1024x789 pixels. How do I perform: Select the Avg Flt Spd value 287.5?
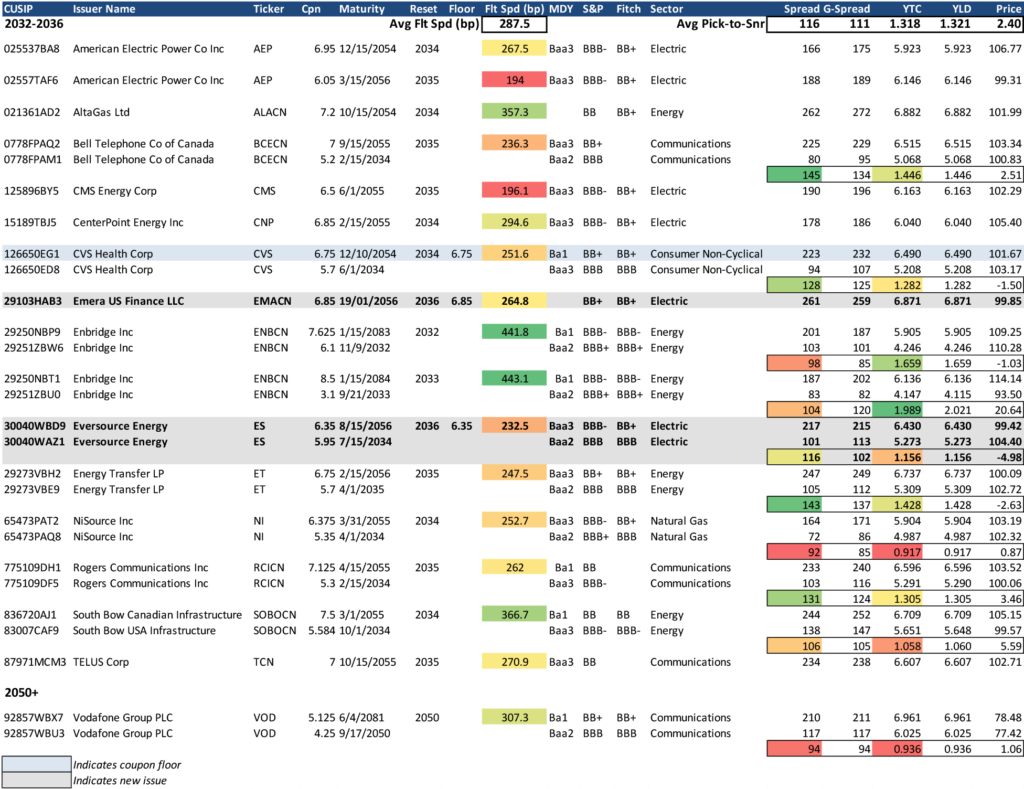pyautogui.click(x=514, y=24)
